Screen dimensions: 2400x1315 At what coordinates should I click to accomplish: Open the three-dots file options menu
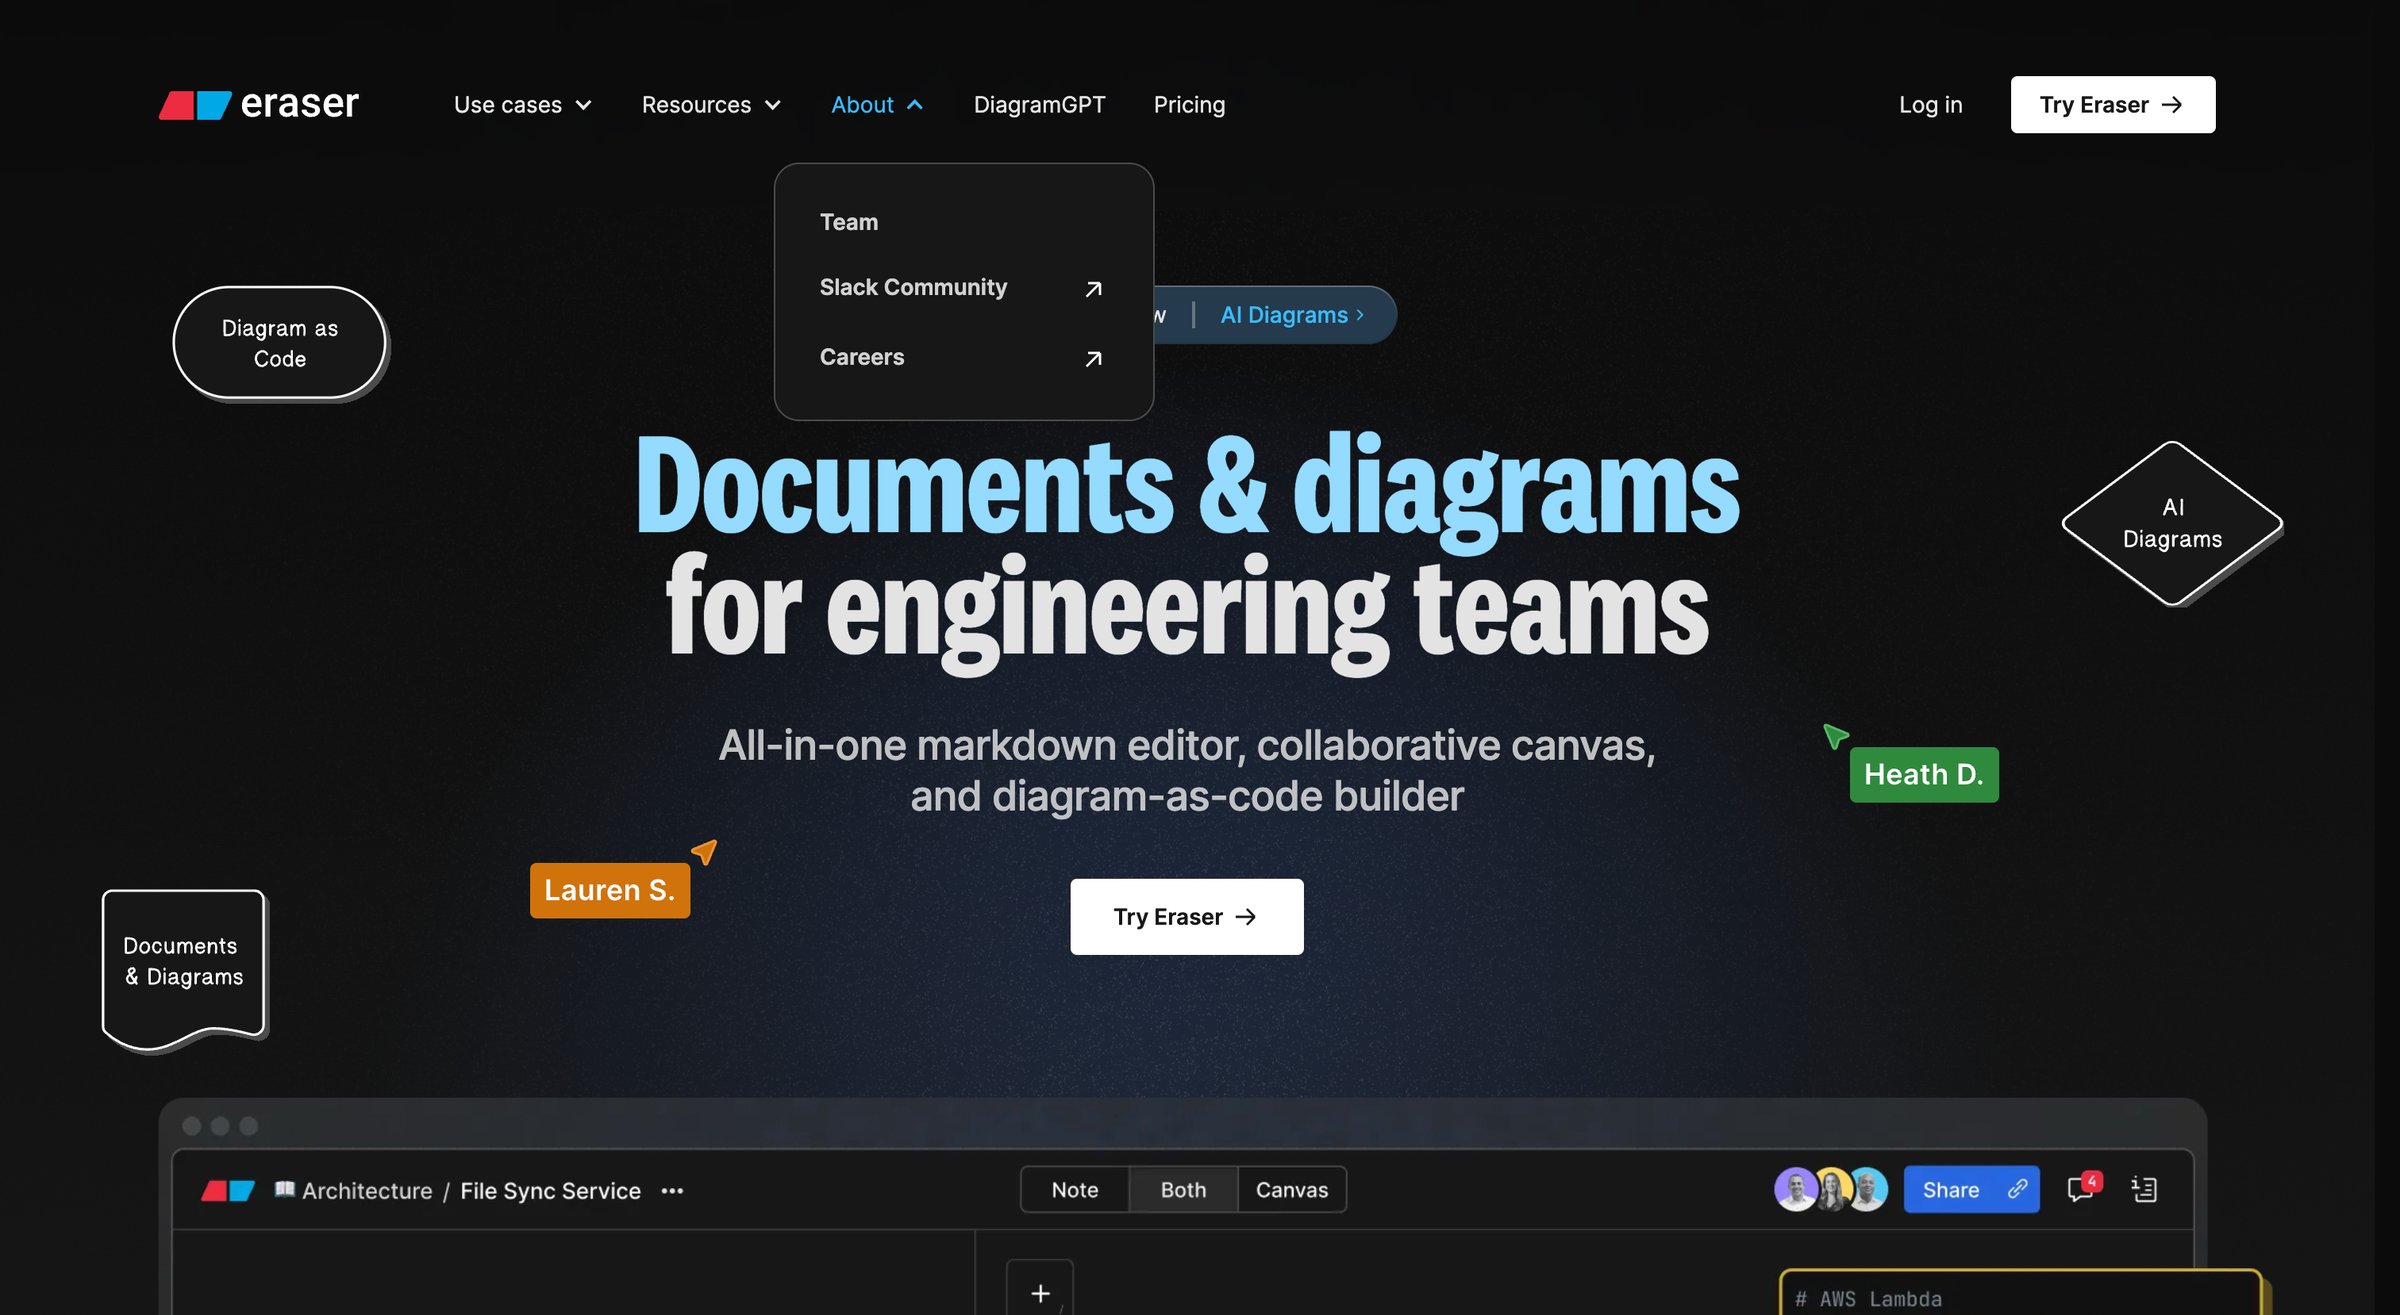[672, 1190]
